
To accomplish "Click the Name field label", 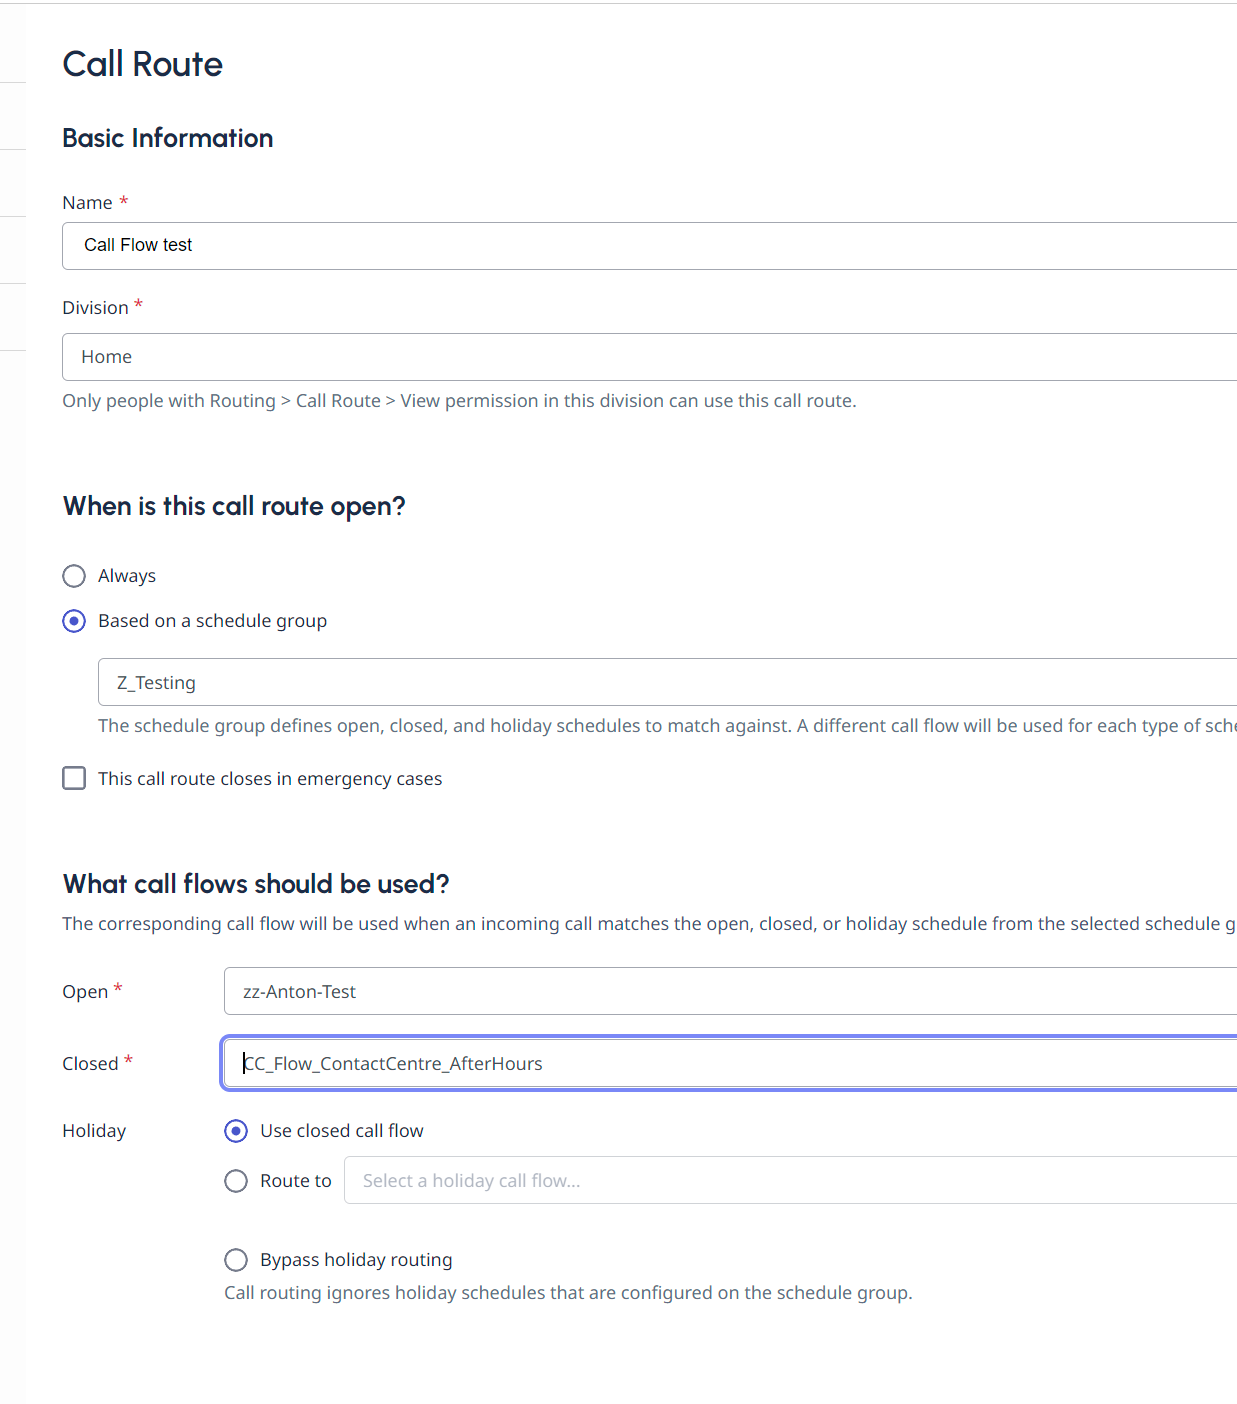I will point(87,203).
